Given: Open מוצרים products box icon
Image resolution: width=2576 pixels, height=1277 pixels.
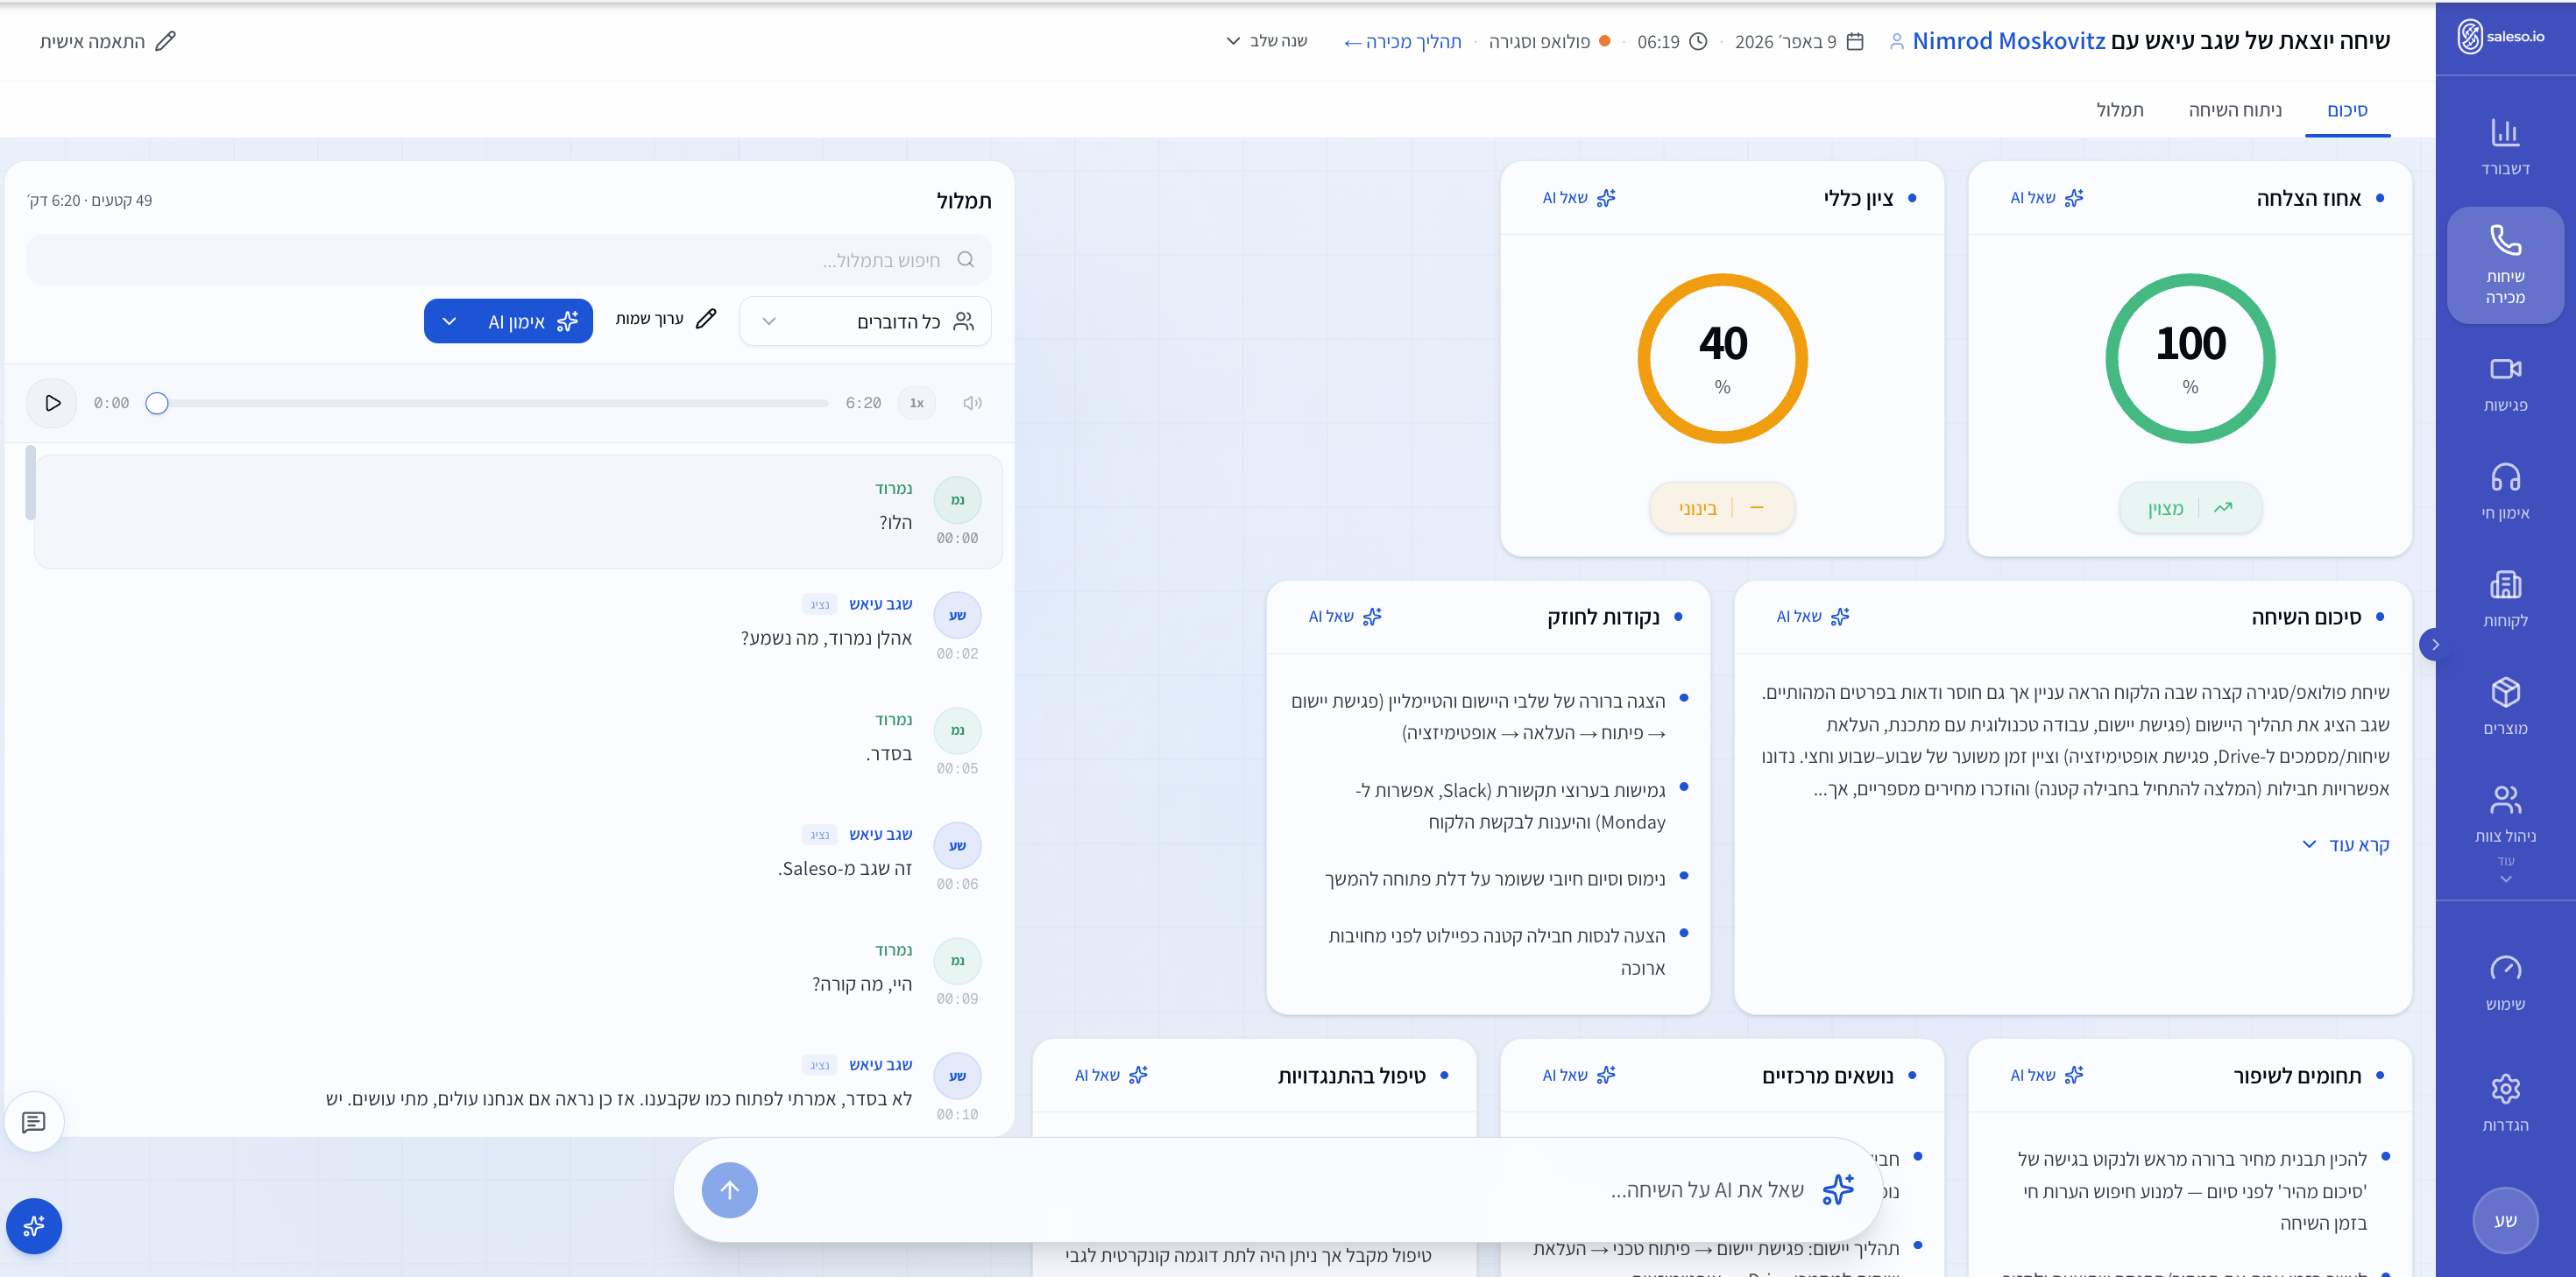Looking at the screenshot, I should pyautogui.click(x=2504, y=706).
